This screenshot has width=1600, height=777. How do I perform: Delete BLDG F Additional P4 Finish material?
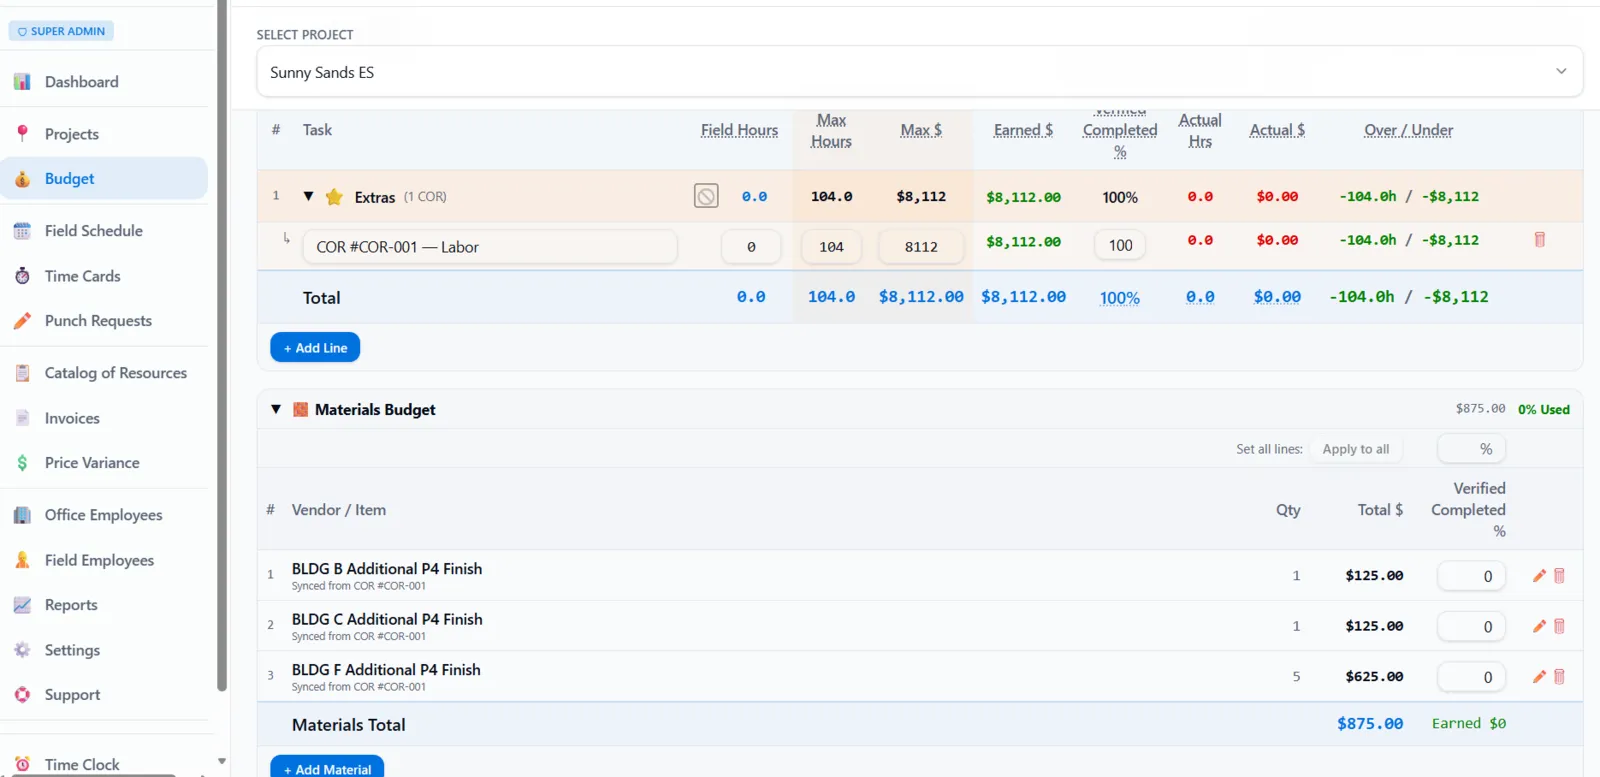tap(1559, 676)
